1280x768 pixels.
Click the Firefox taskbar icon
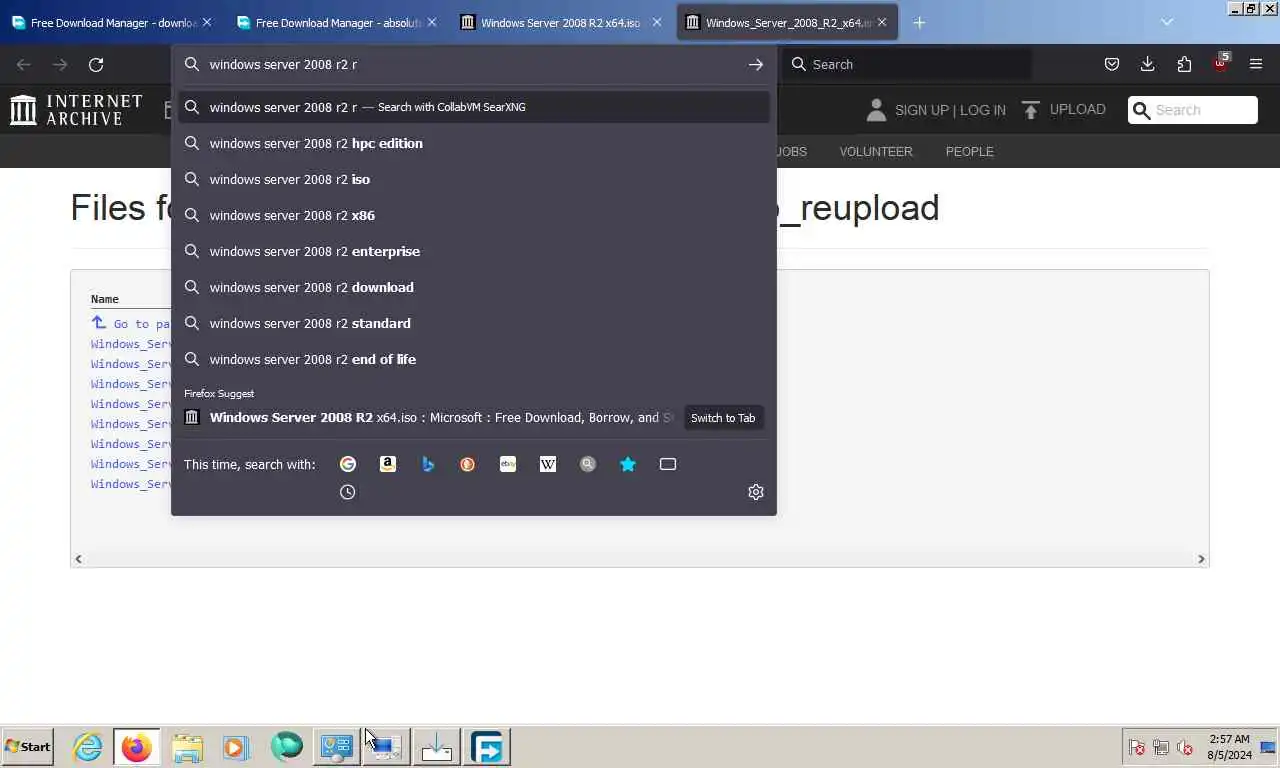[x=137, y=747]
